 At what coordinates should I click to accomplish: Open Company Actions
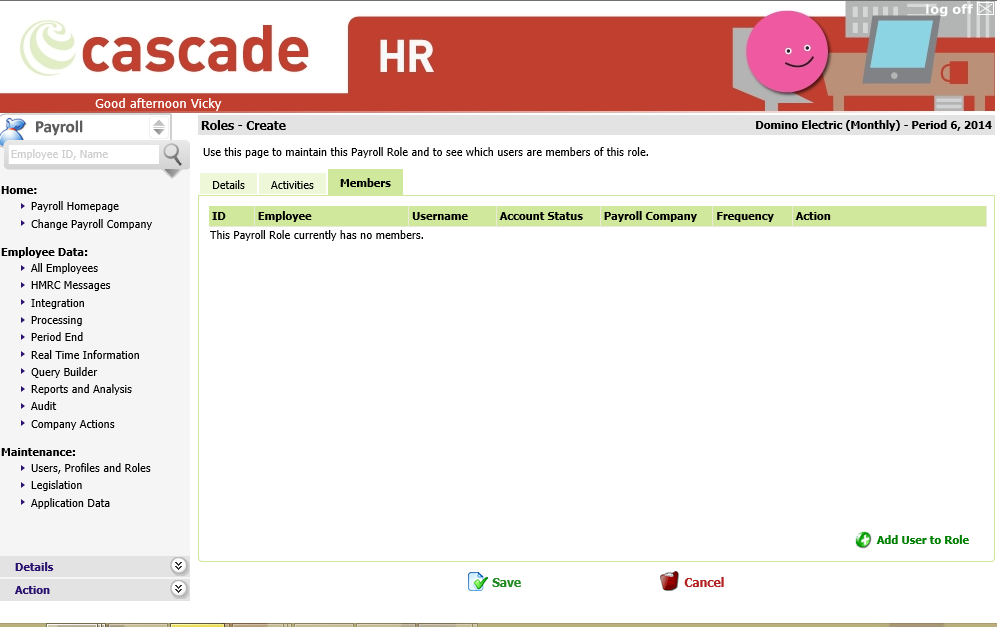pyautogui.click(x=73, y=424)
